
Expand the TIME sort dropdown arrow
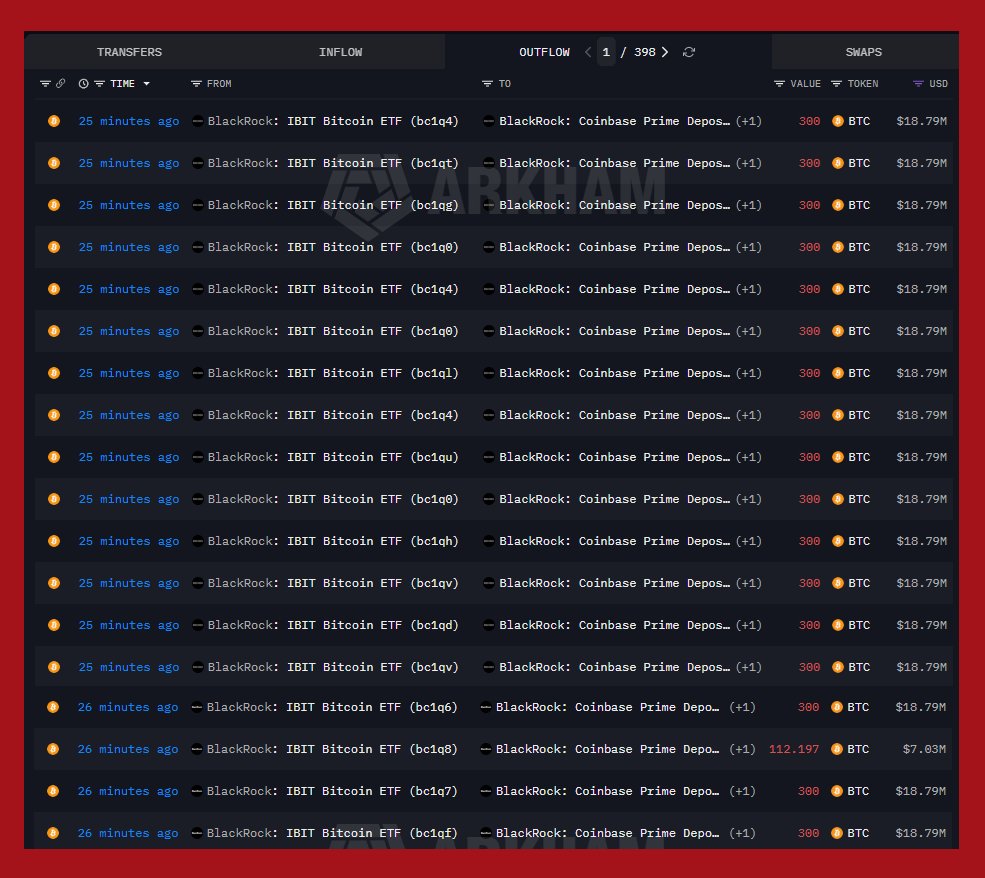click(146, 84)
